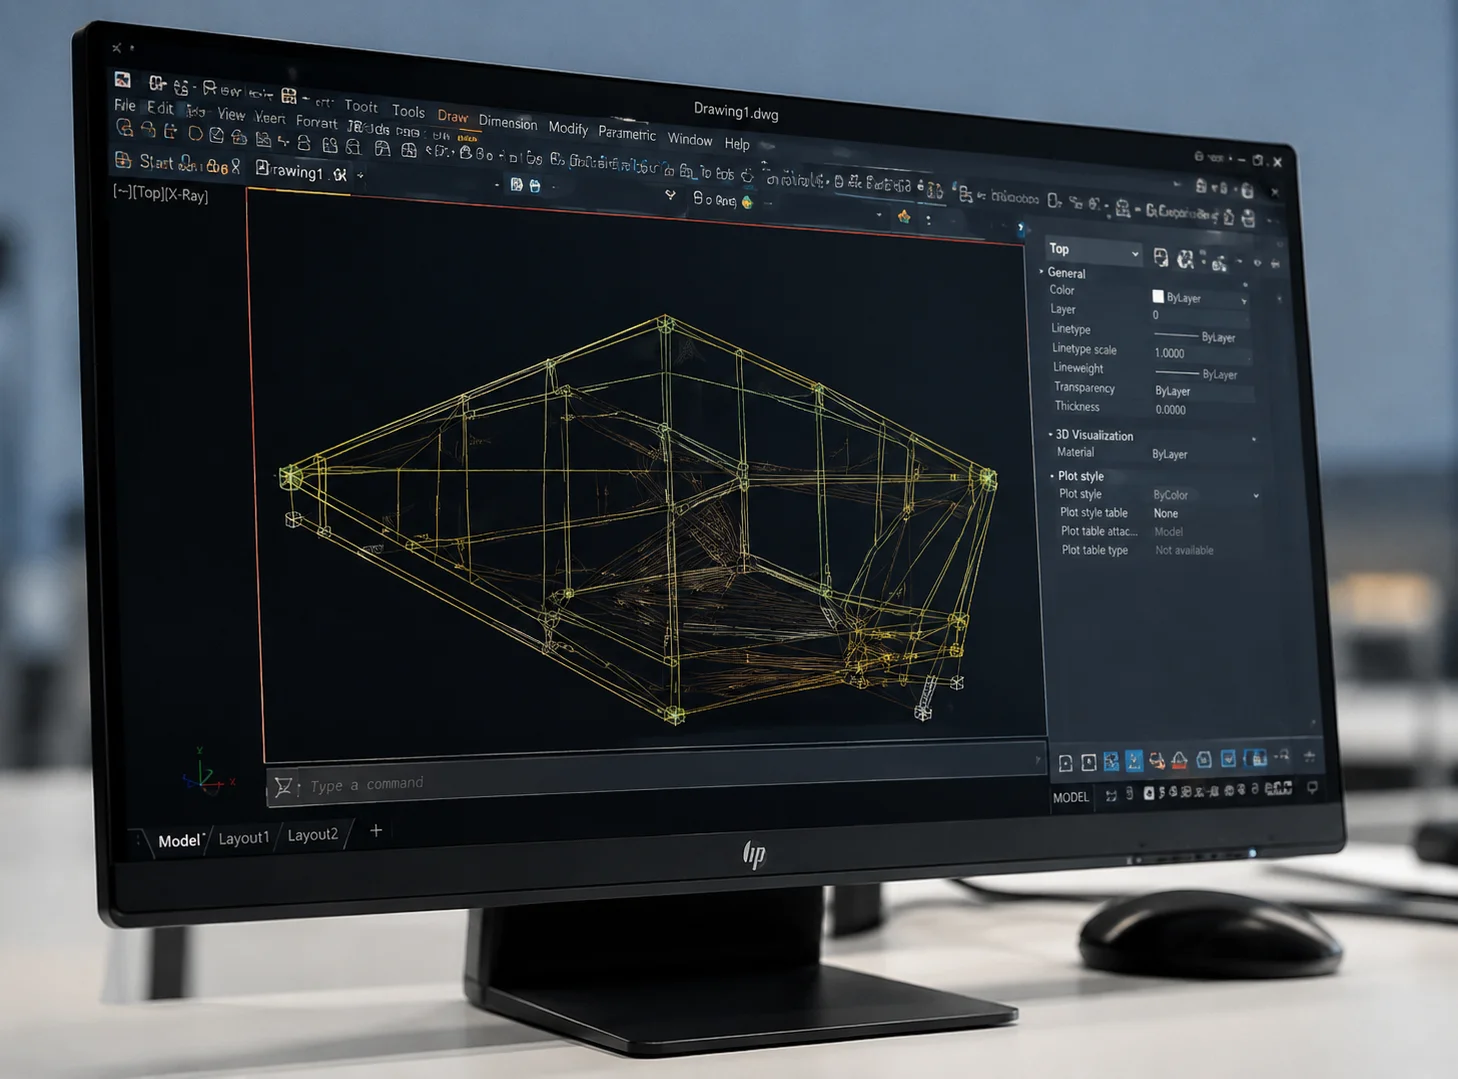The image size is (1458, 1079).
Task: Open the File menu
Action: point(124,105)
